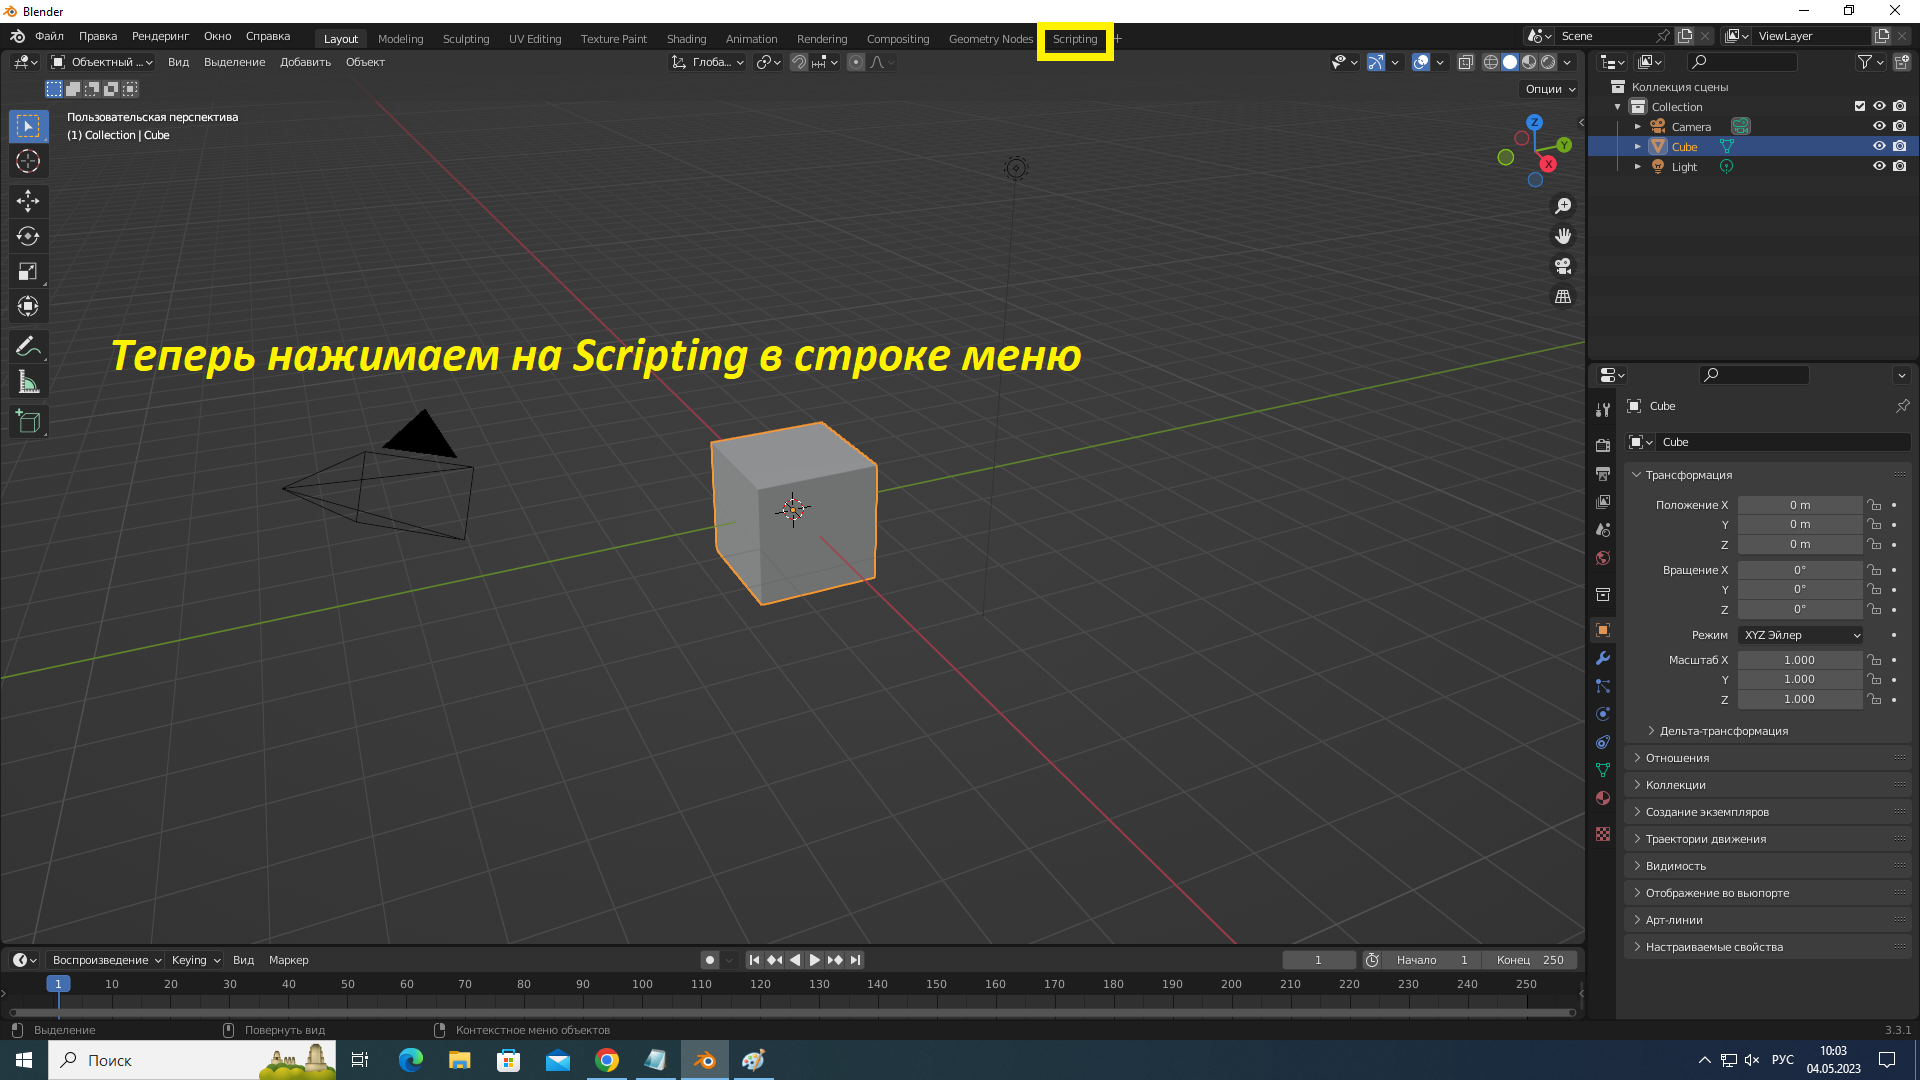Activate the Select Box tool
The height and width of the screenshot is (1080, 1920).
tap(28, 126)
